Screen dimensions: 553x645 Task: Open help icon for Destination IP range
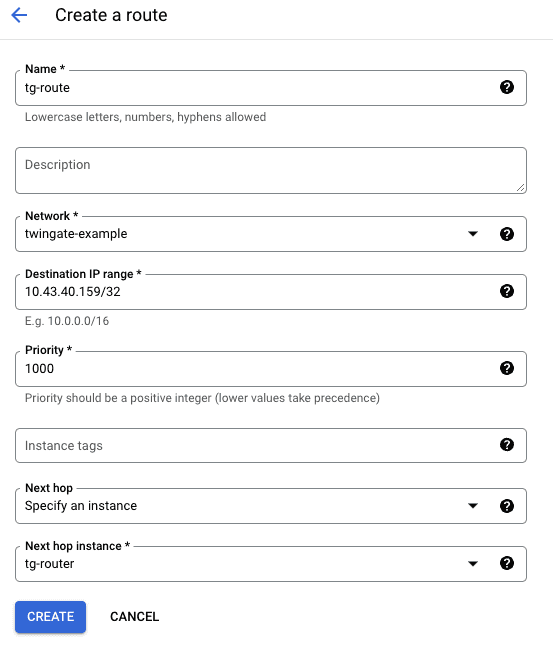[507, 291]
